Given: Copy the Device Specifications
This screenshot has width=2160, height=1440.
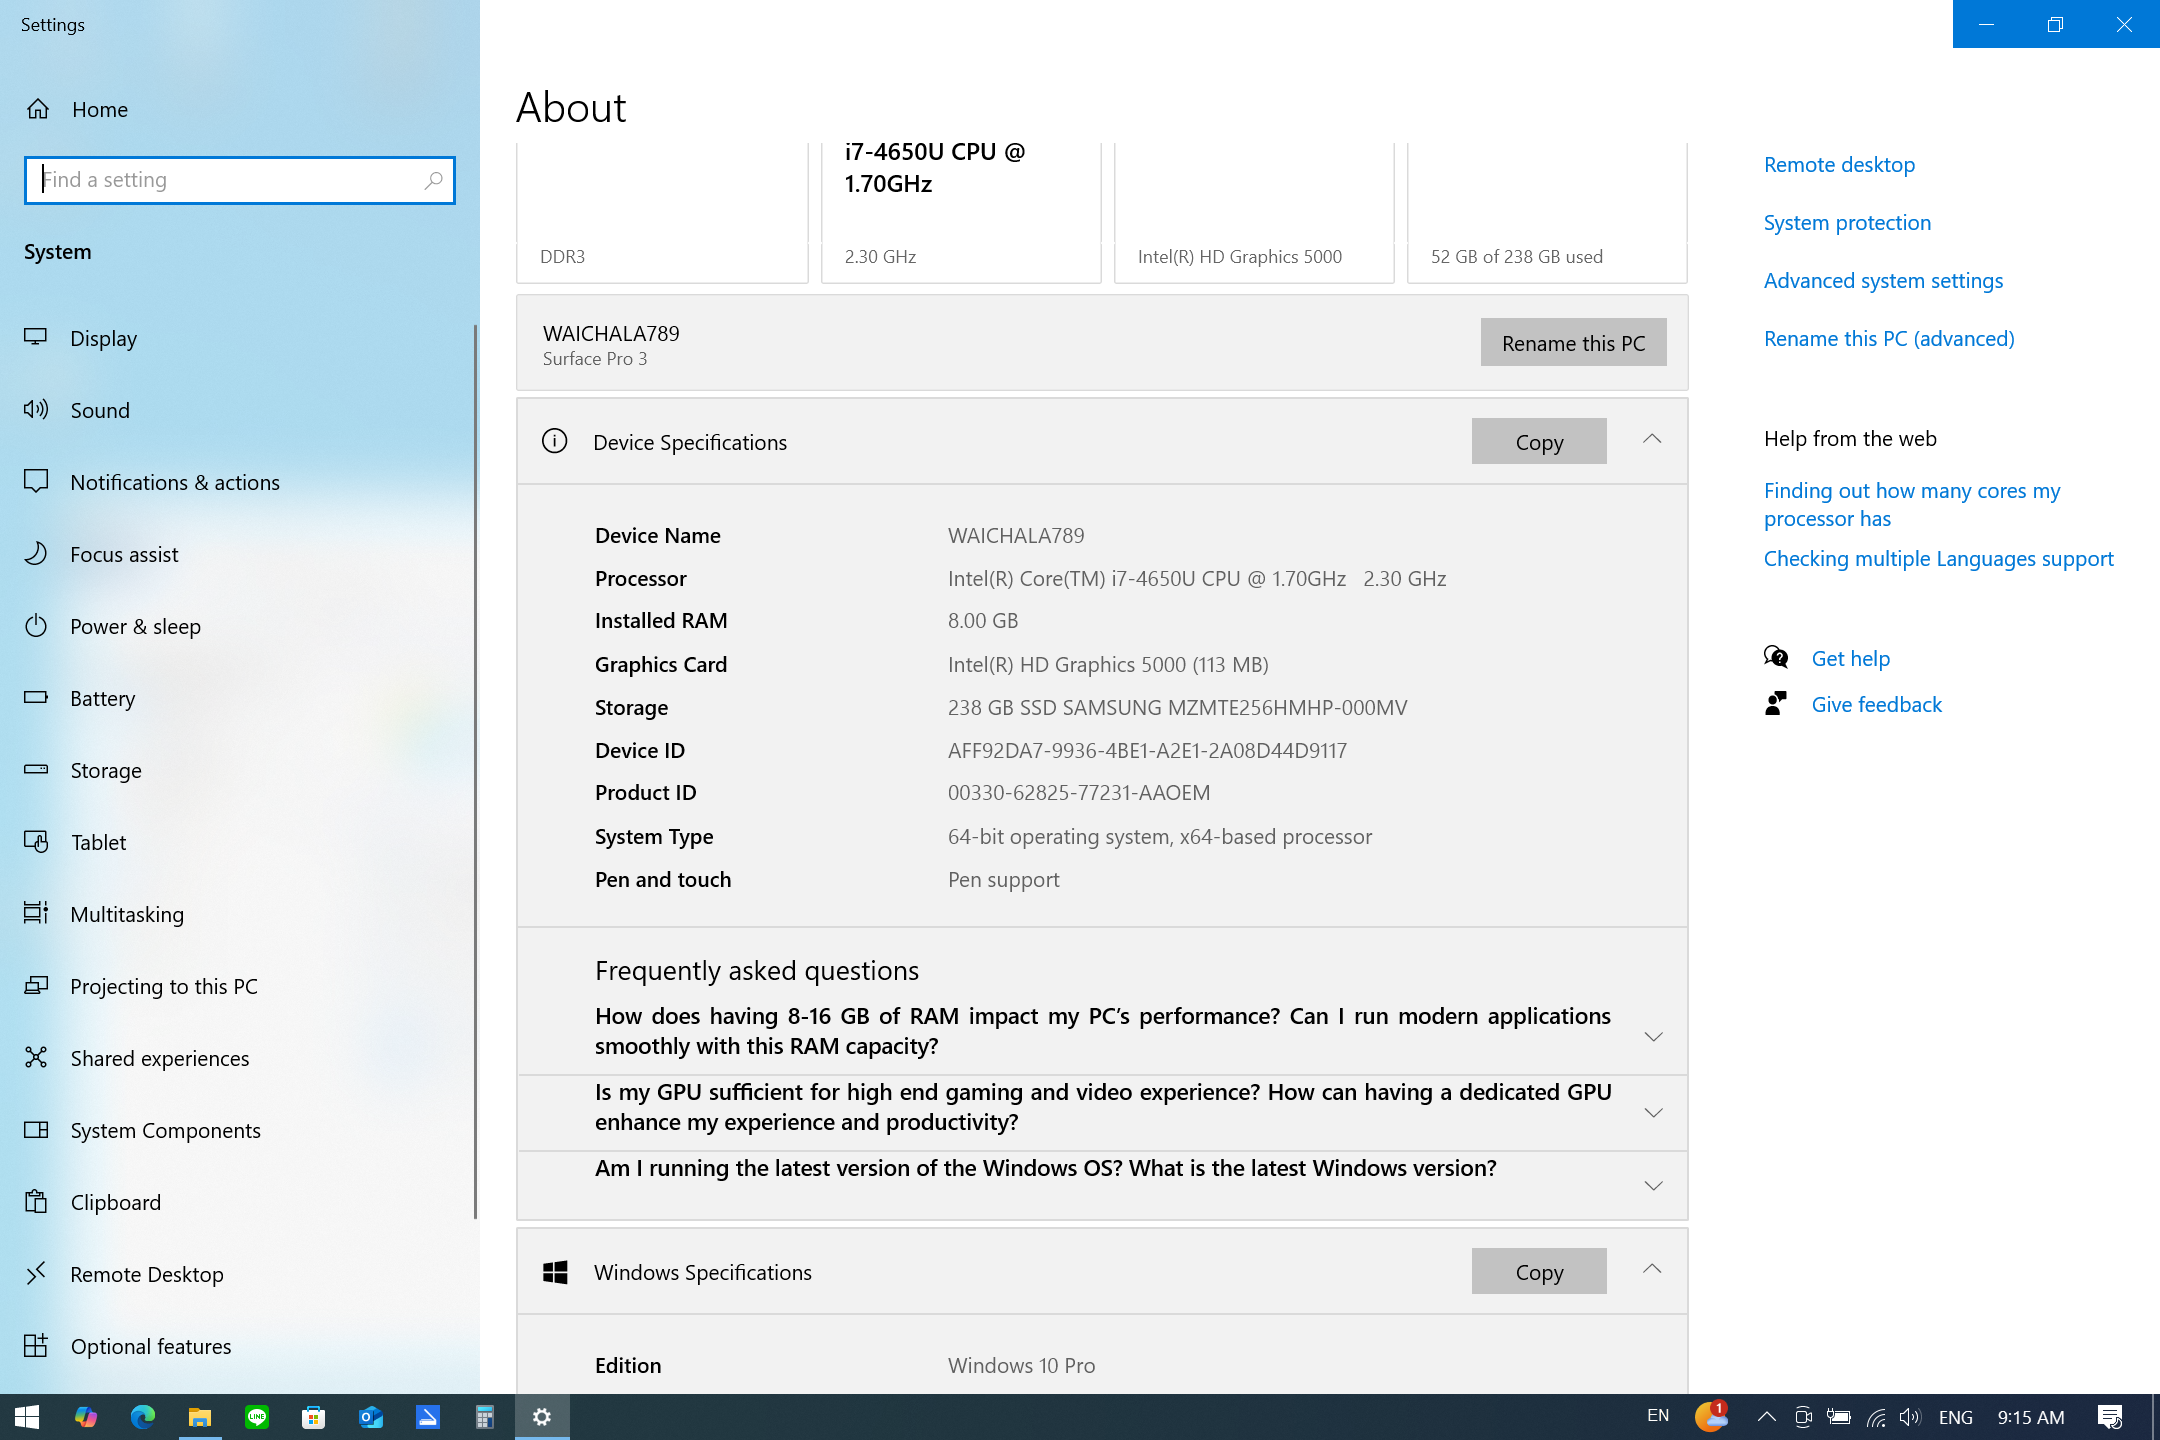Looking at the screenshot, I should 1539,441.
